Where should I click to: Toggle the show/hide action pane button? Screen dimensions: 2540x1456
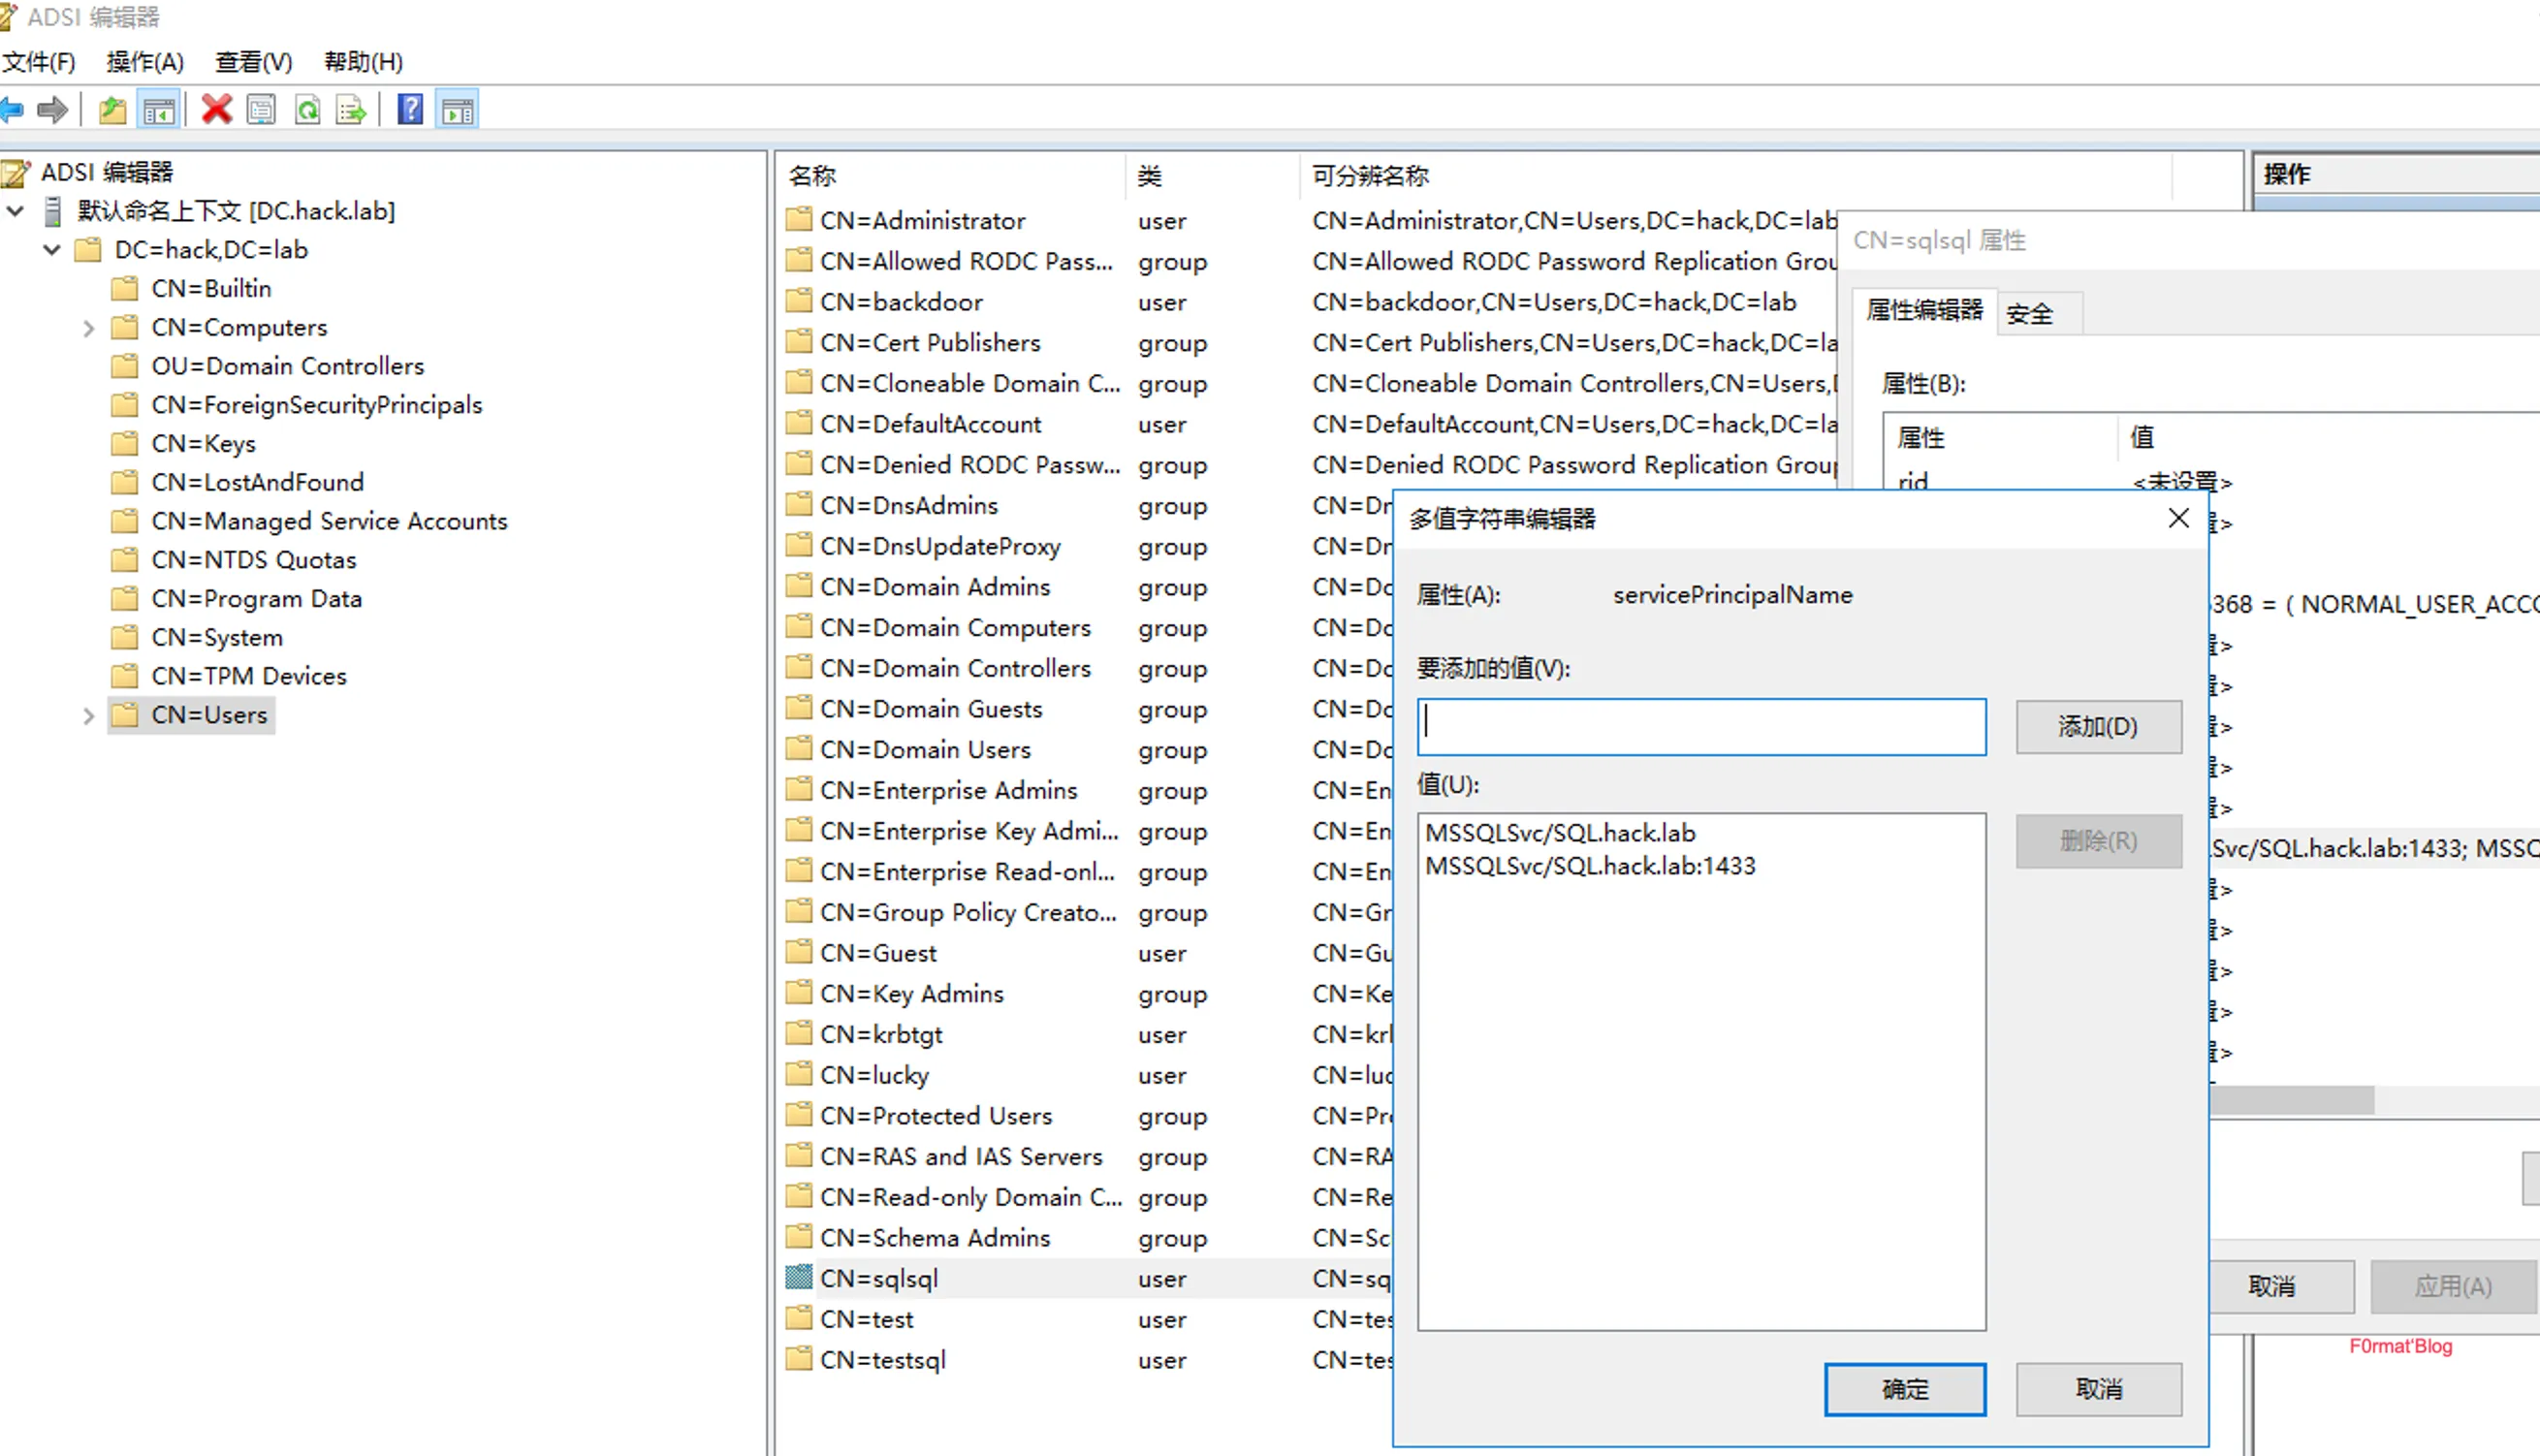click(x=458, y=110)
